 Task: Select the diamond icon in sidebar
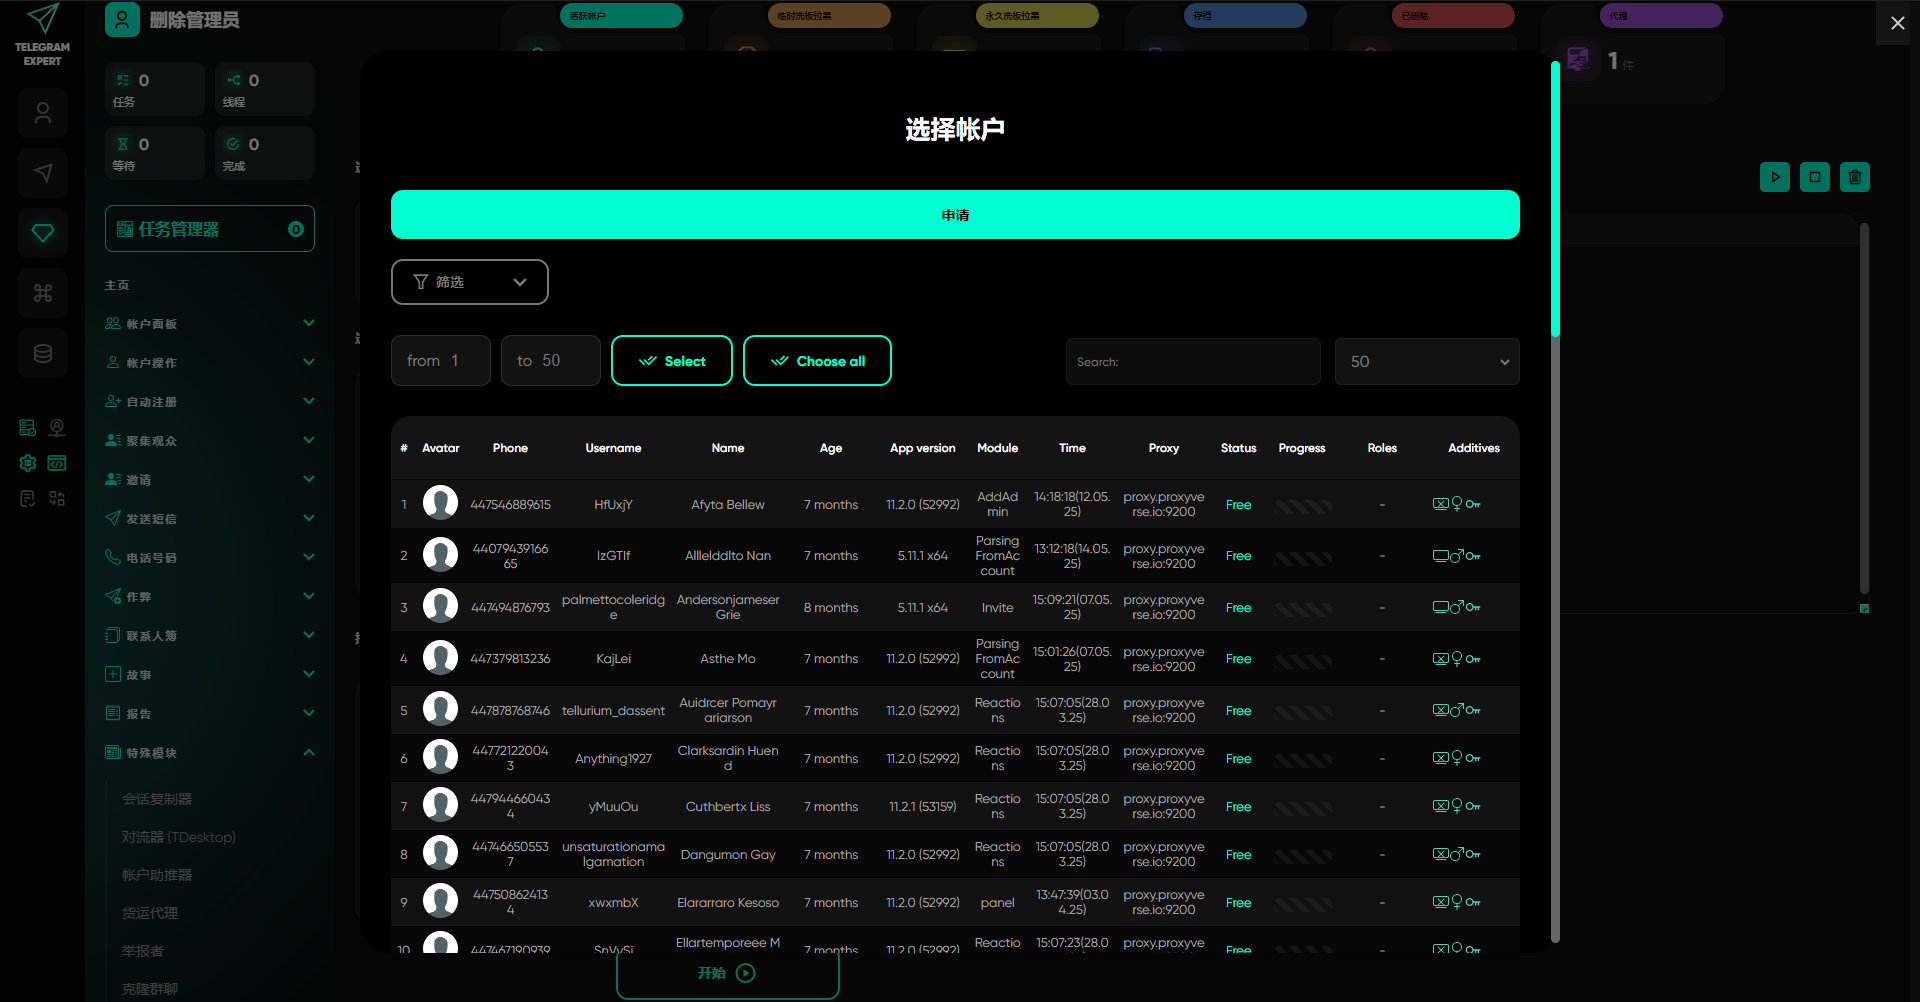43,233
